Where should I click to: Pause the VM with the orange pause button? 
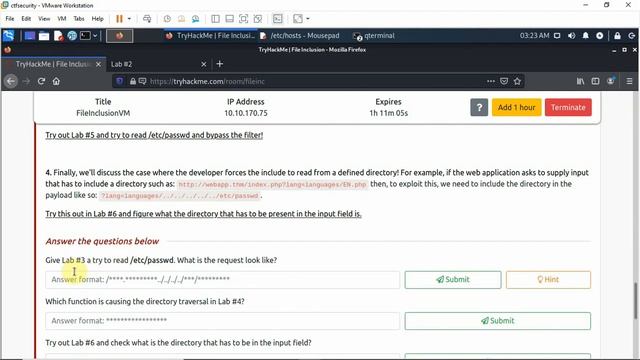[119, 19]
